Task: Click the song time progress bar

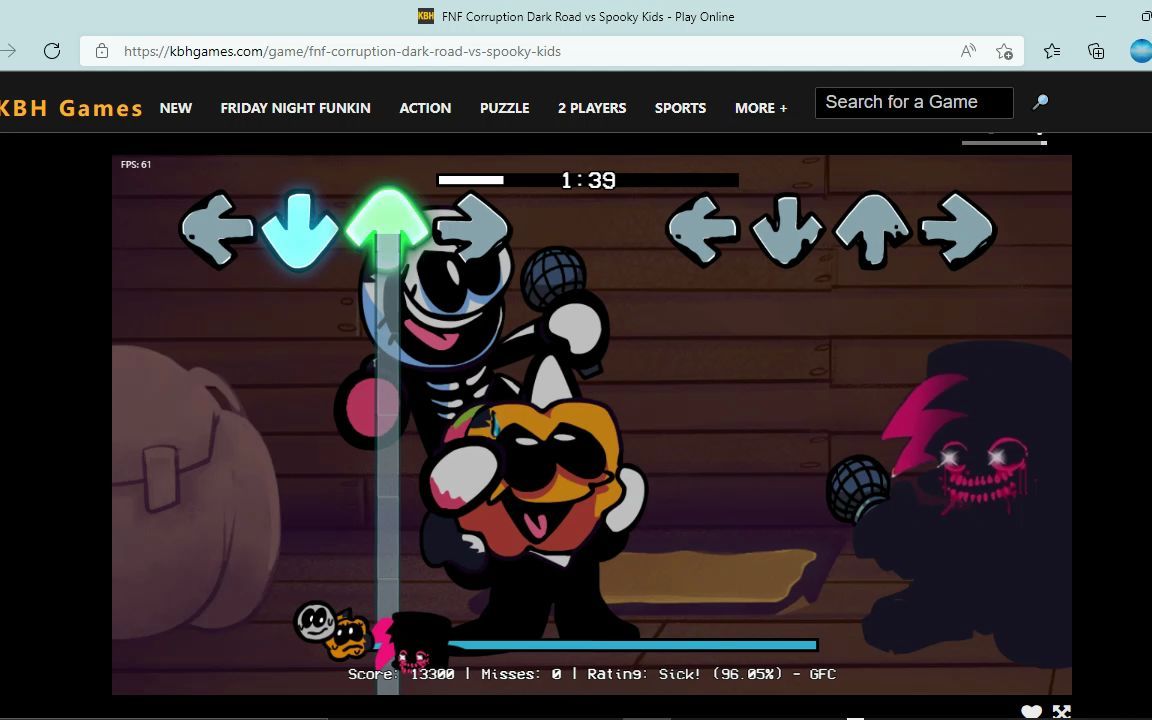Action: point(588,180)
